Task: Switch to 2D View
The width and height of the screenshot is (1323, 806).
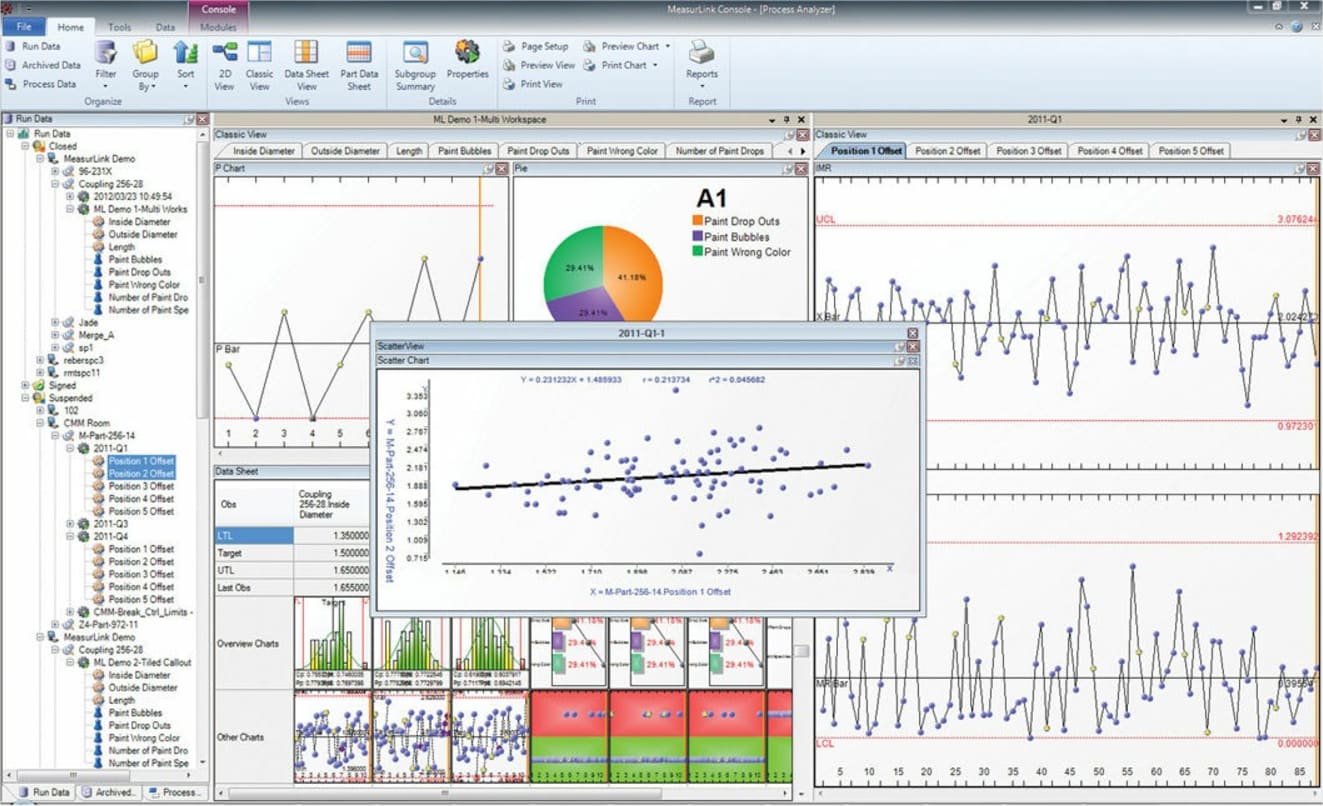Action: (225, 66)
